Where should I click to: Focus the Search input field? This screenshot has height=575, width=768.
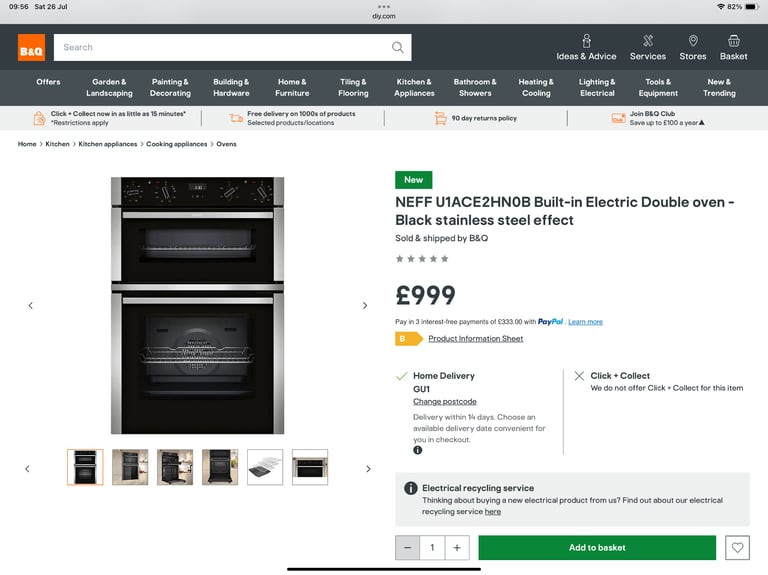point(233,48)
